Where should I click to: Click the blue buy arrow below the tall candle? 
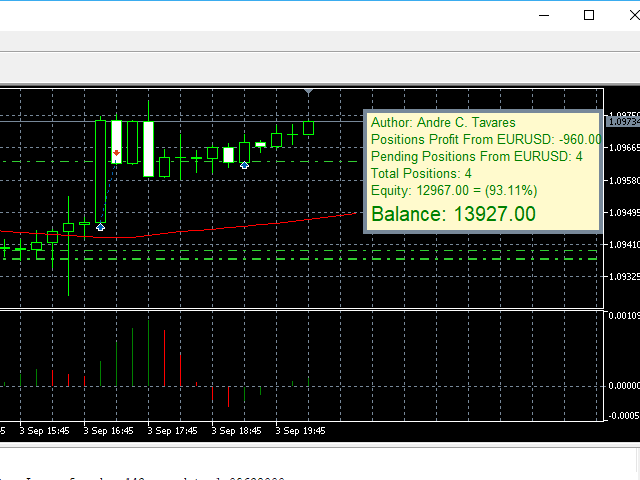[100, 227]
